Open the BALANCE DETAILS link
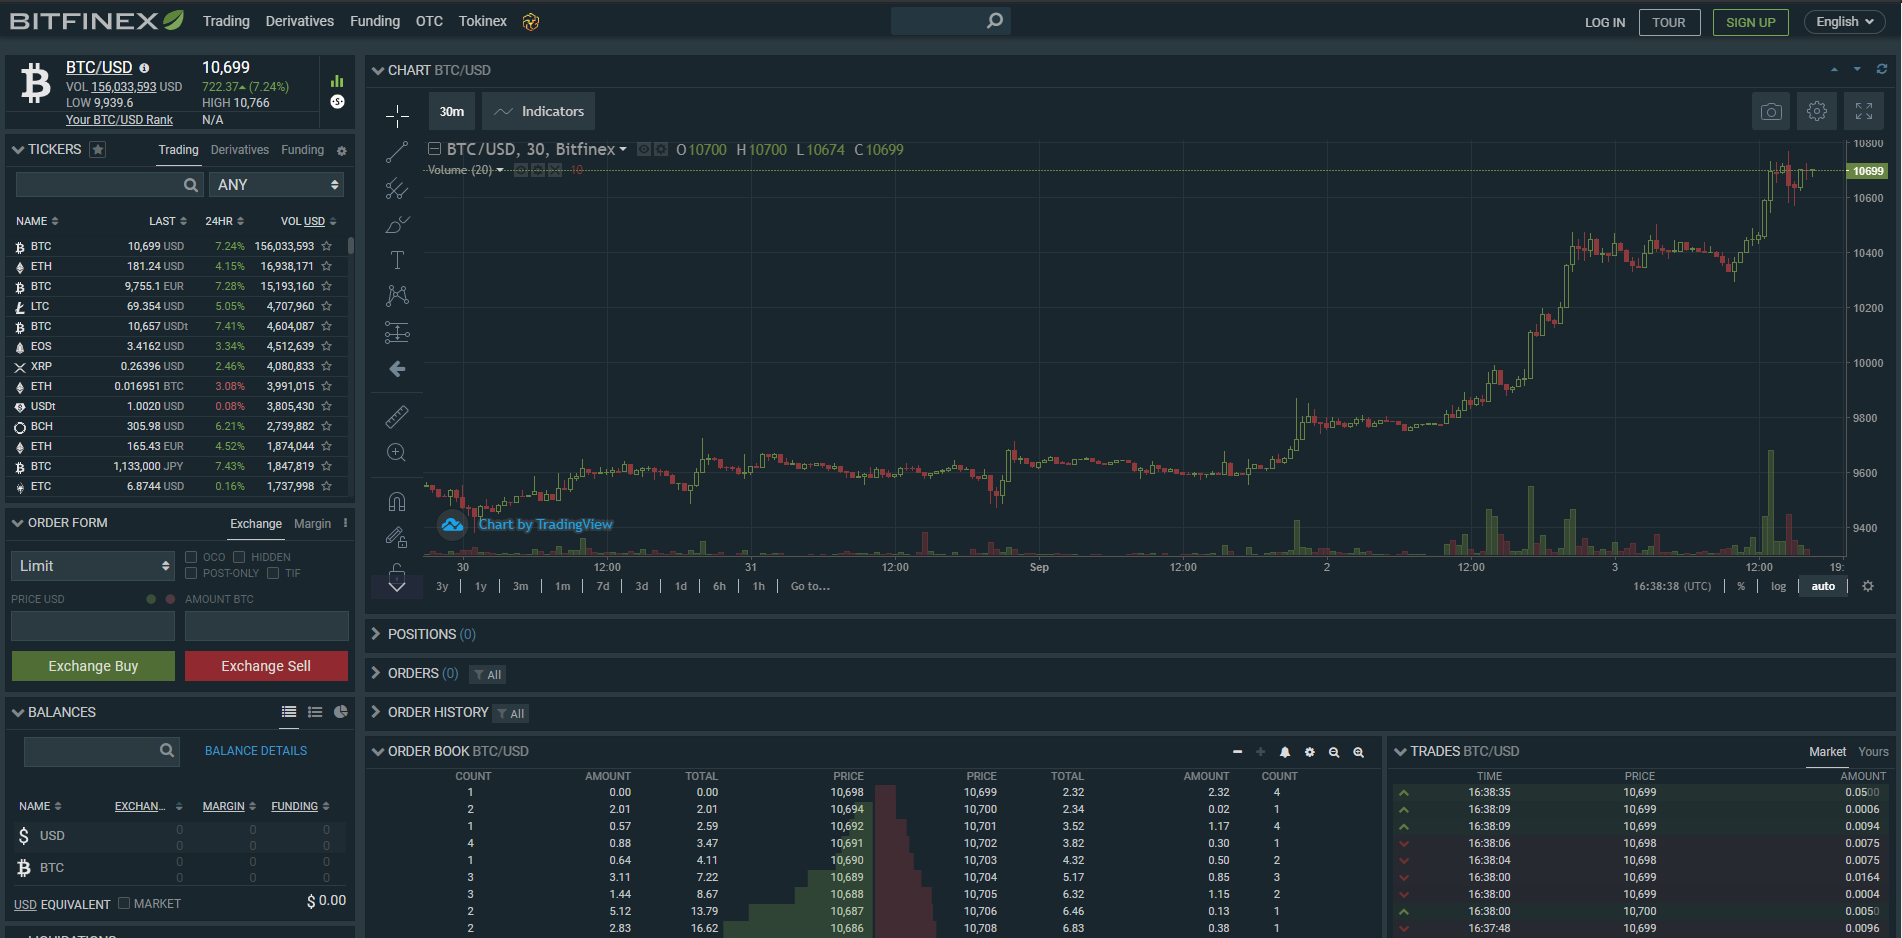Screen dimensions: 1902x938 [x=256, y=751]
